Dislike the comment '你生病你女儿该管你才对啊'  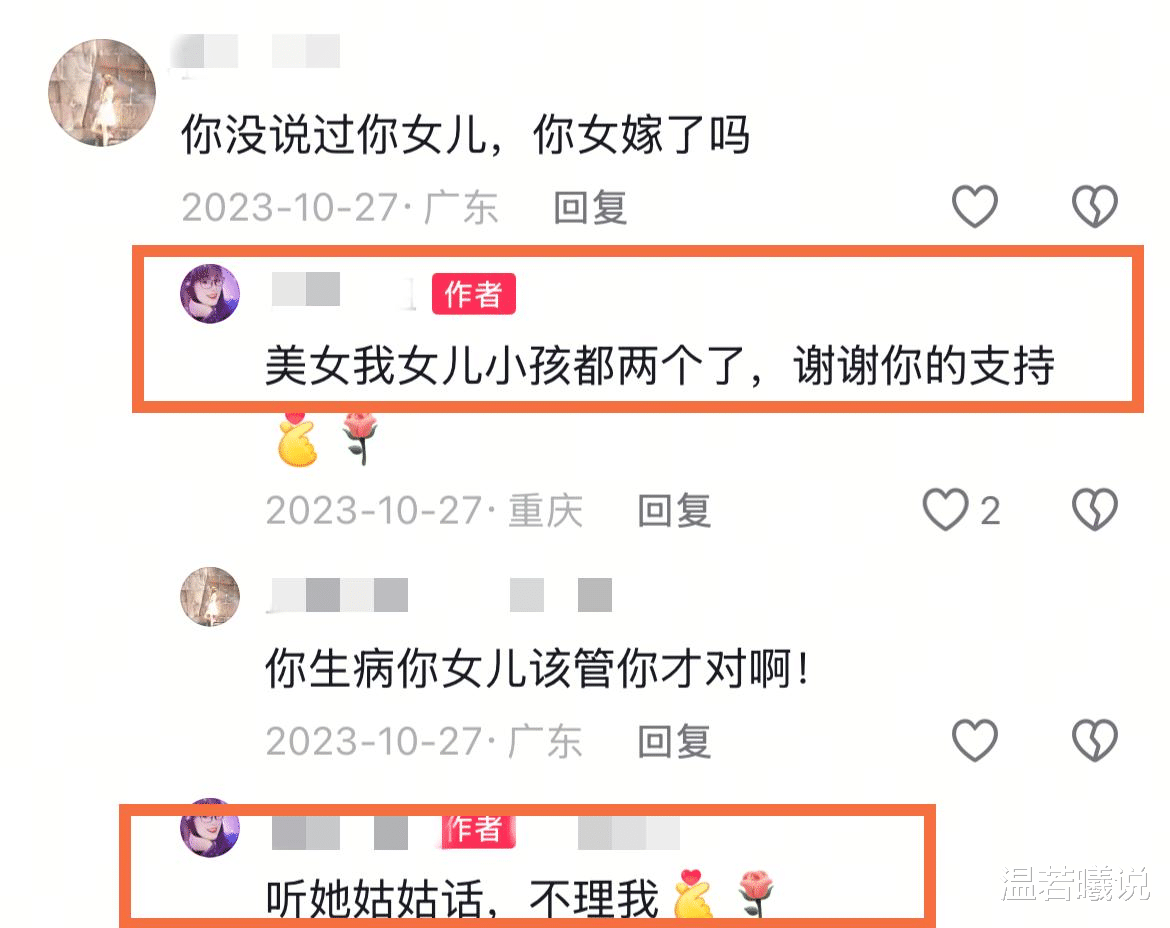[x=1094, y=740]
